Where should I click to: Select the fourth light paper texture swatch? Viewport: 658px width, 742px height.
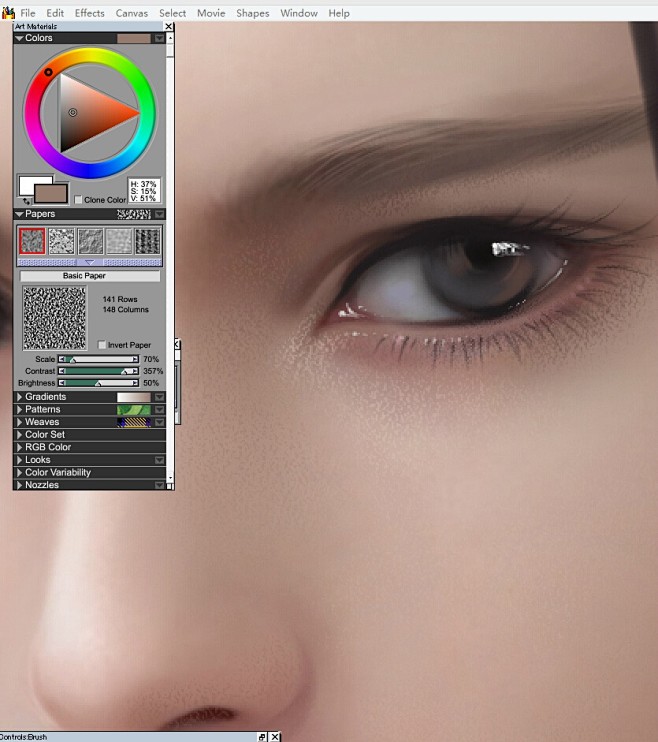click(x=119, y=241)
